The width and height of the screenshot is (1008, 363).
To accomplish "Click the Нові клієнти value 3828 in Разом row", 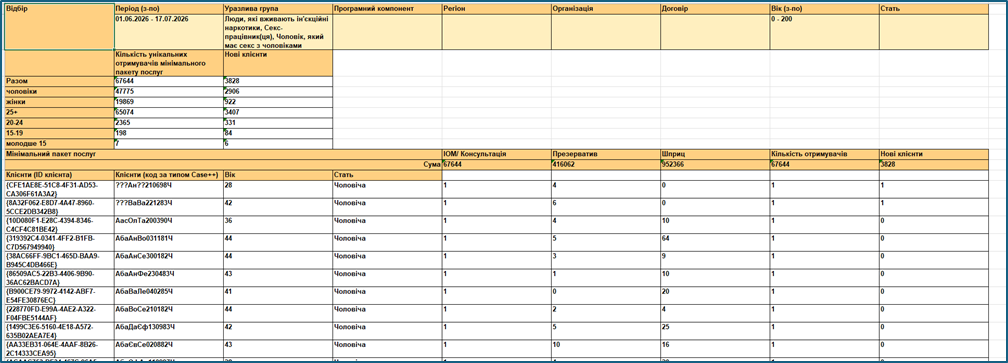I will [x=278, y=81].
